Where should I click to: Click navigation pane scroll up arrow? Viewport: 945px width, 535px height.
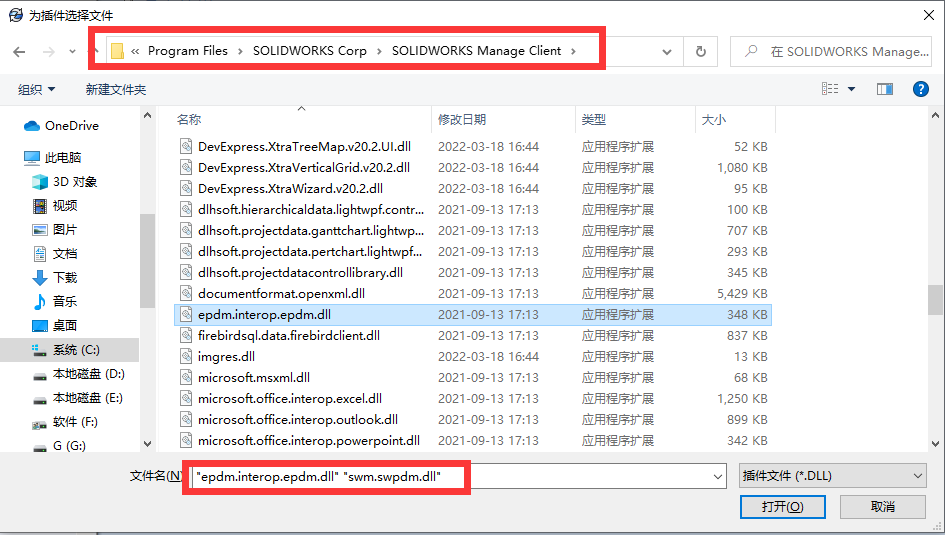(148, 115)
